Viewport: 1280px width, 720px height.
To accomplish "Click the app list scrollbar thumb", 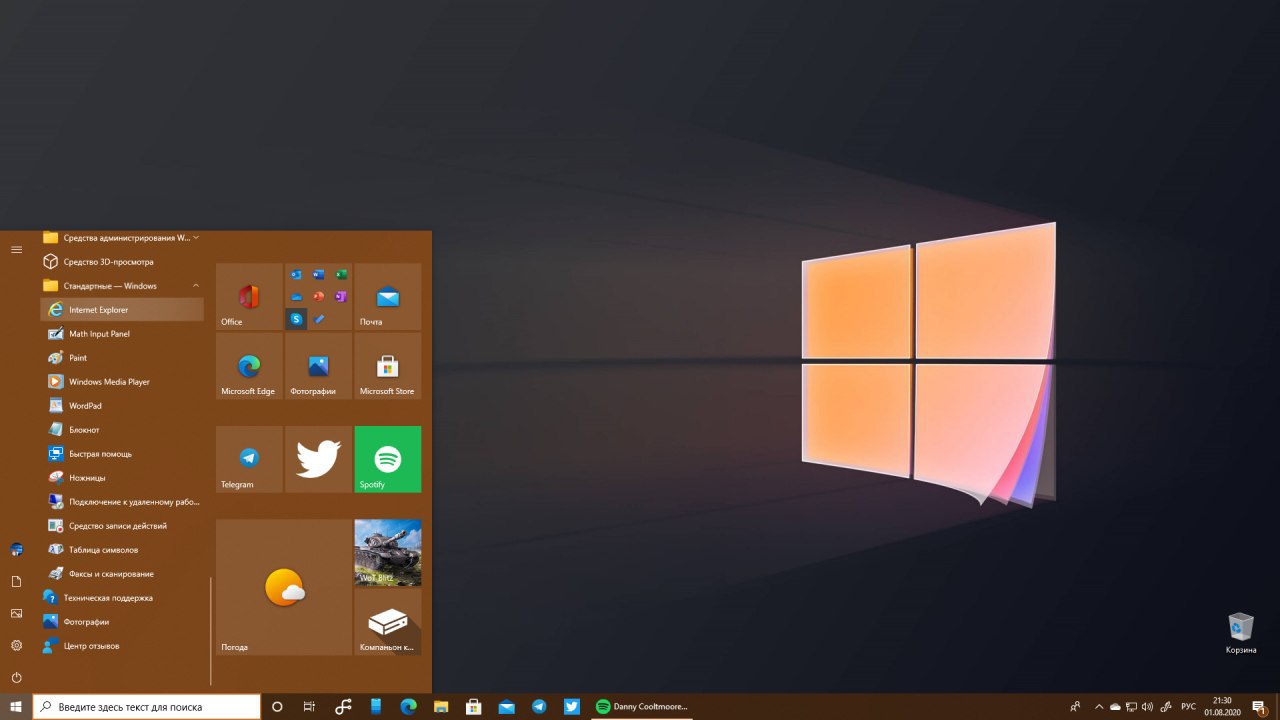I will click(x=211, y=630).
